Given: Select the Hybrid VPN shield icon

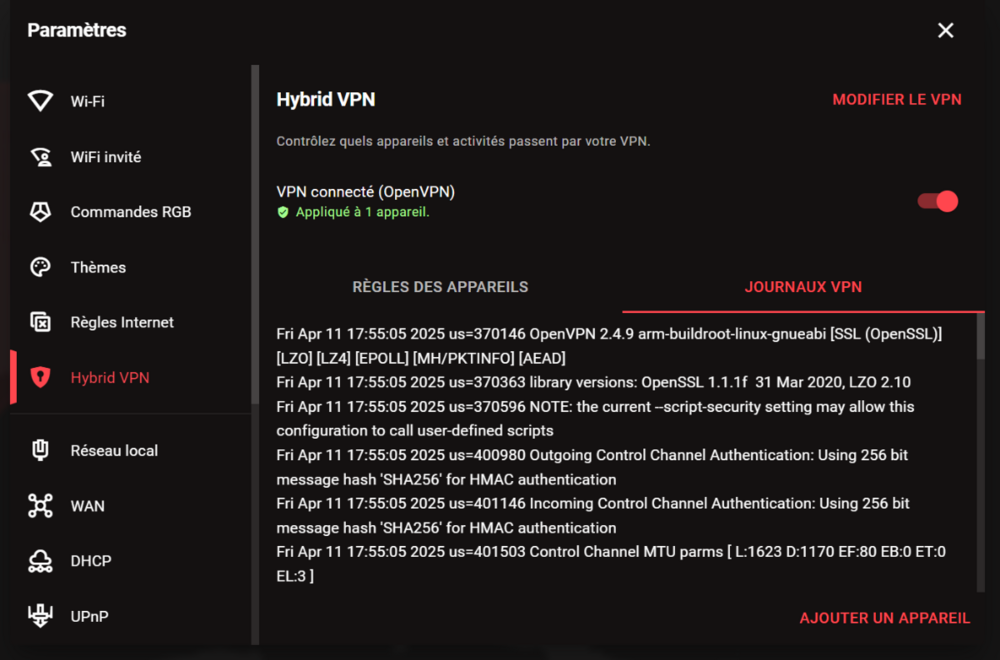Looking at the screenshot, I should [40, 378].
